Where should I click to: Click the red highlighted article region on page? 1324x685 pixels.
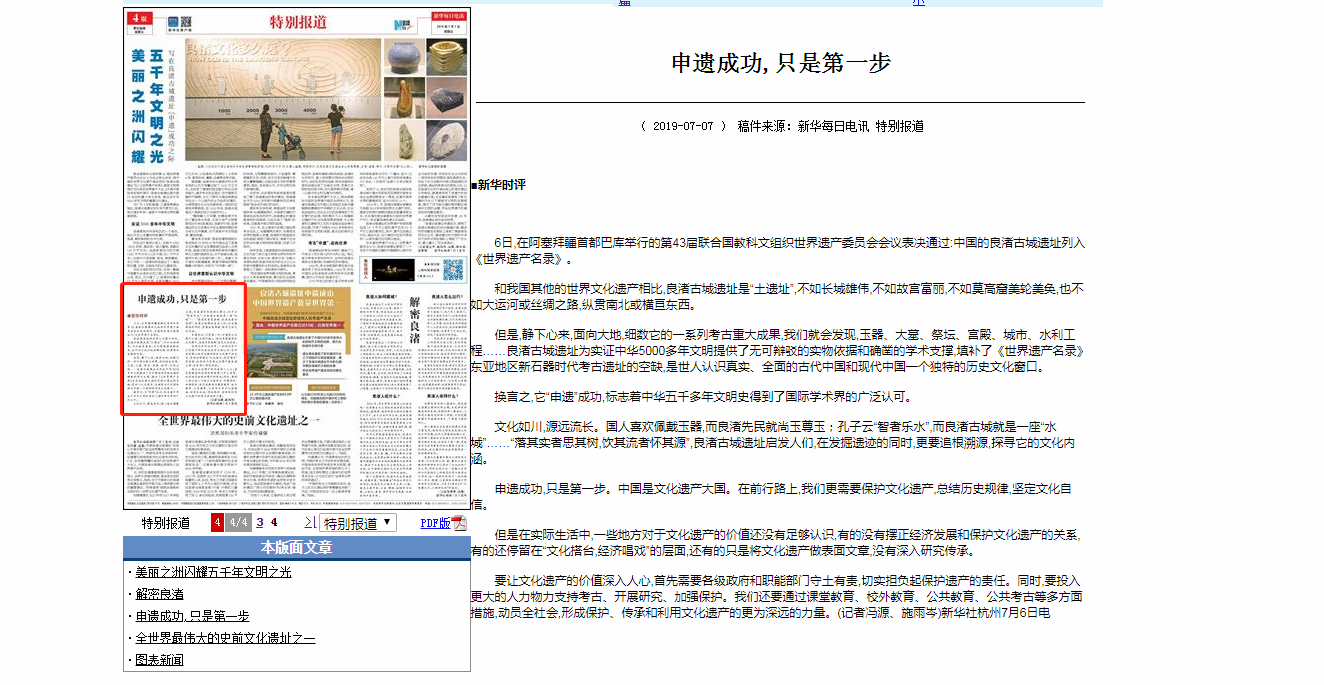pos(183,348)
